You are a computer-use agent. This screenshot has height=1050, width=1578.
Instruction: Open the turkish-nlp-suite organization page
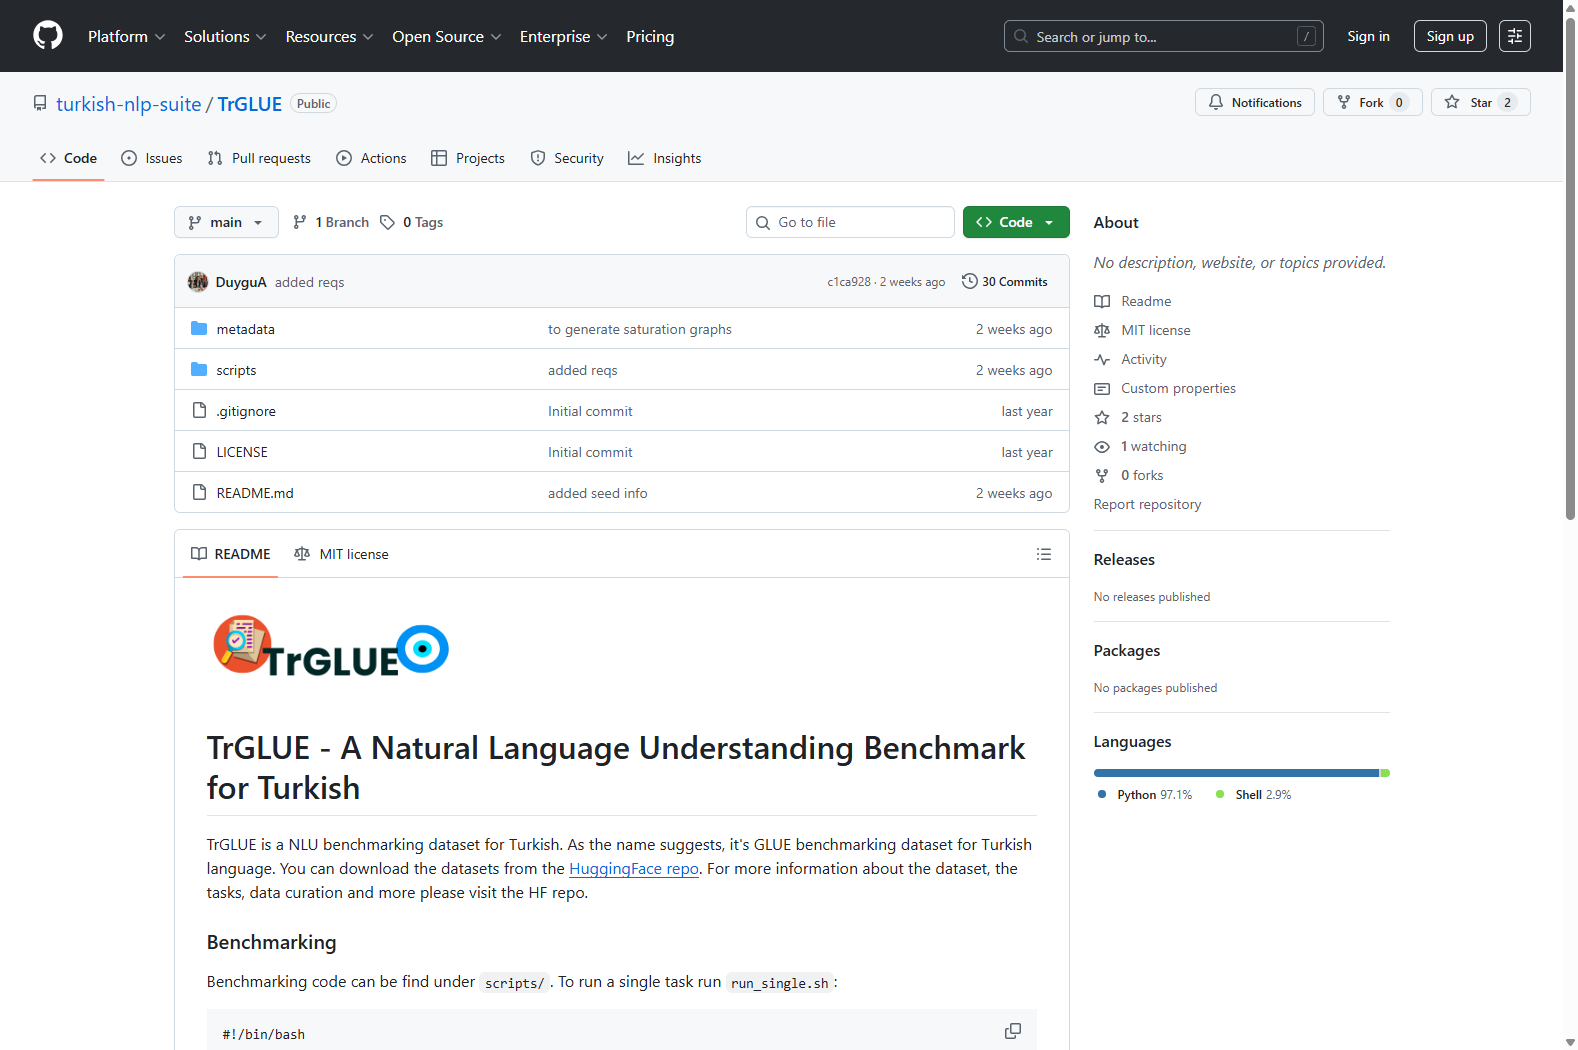tap(129, 104)
